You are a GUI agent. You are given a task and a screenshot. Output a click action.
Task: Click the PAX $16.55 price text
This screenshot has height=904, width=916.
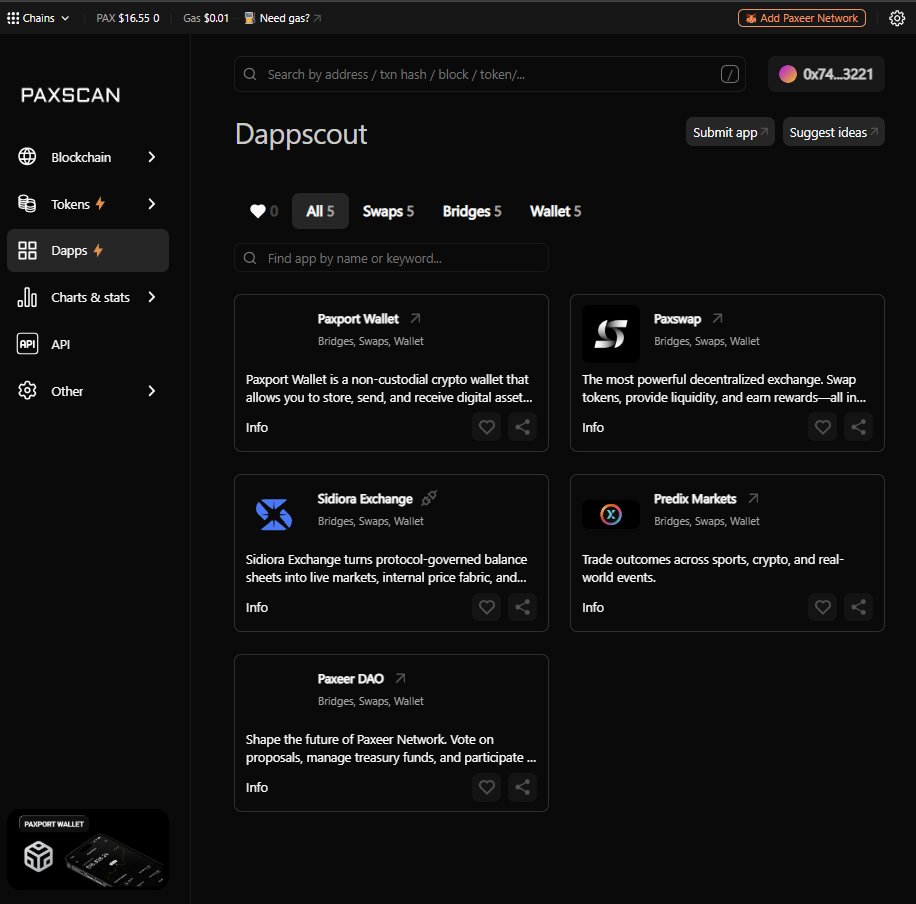click(127, 18)
